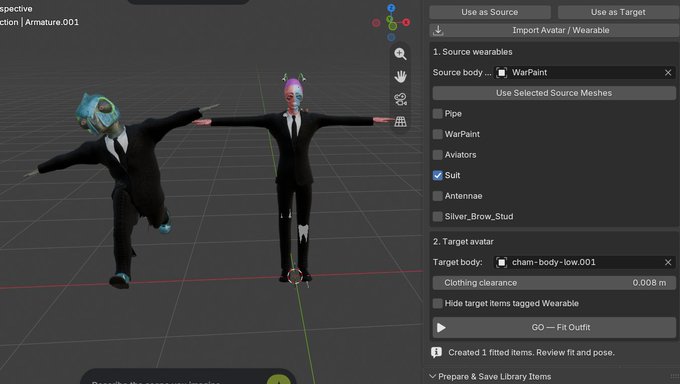Click the Armature.001 label in viewport

(52, 22)
